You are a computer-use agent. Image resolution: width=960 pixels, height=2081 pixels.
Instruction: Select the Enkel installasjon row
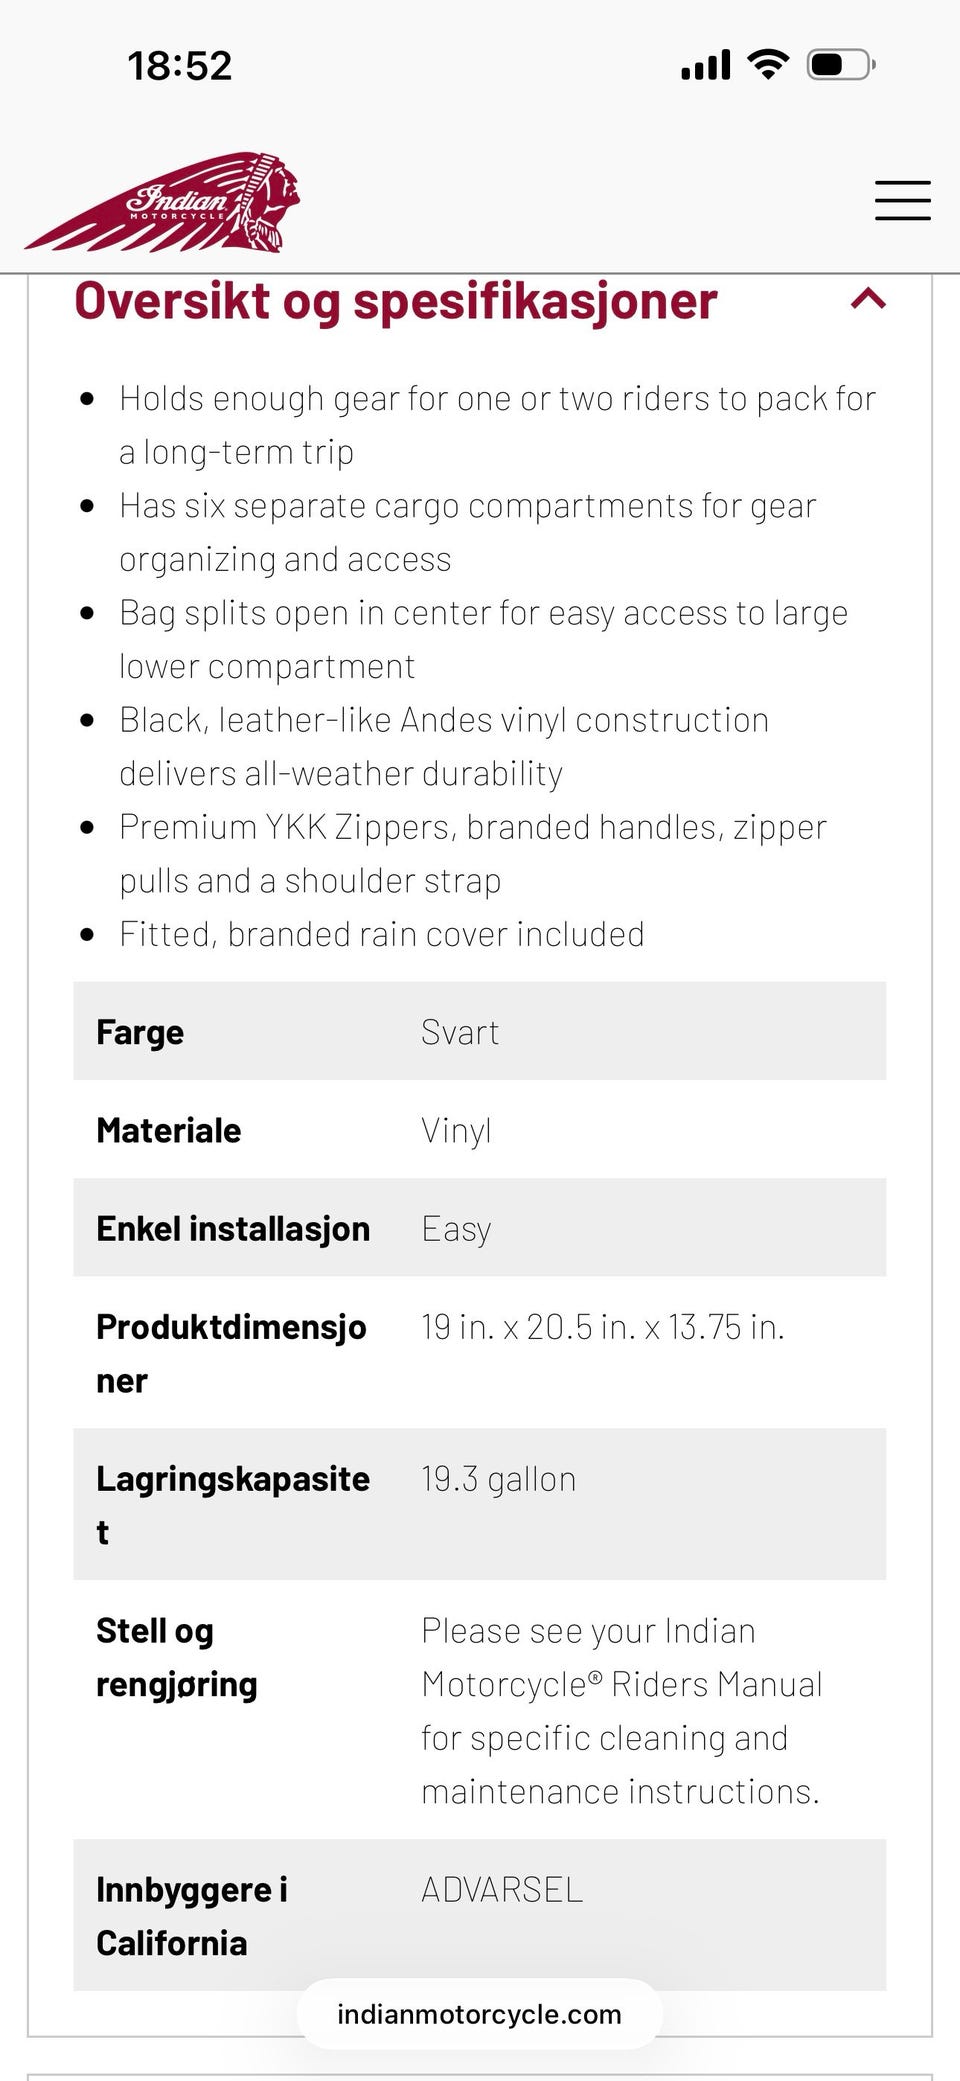480,1227
